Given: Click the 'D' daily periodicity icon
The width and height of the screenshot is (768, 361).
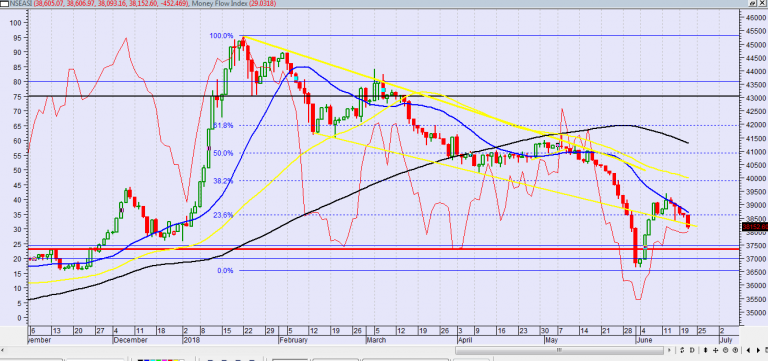Looking at the screenshot, I should 692,350.
